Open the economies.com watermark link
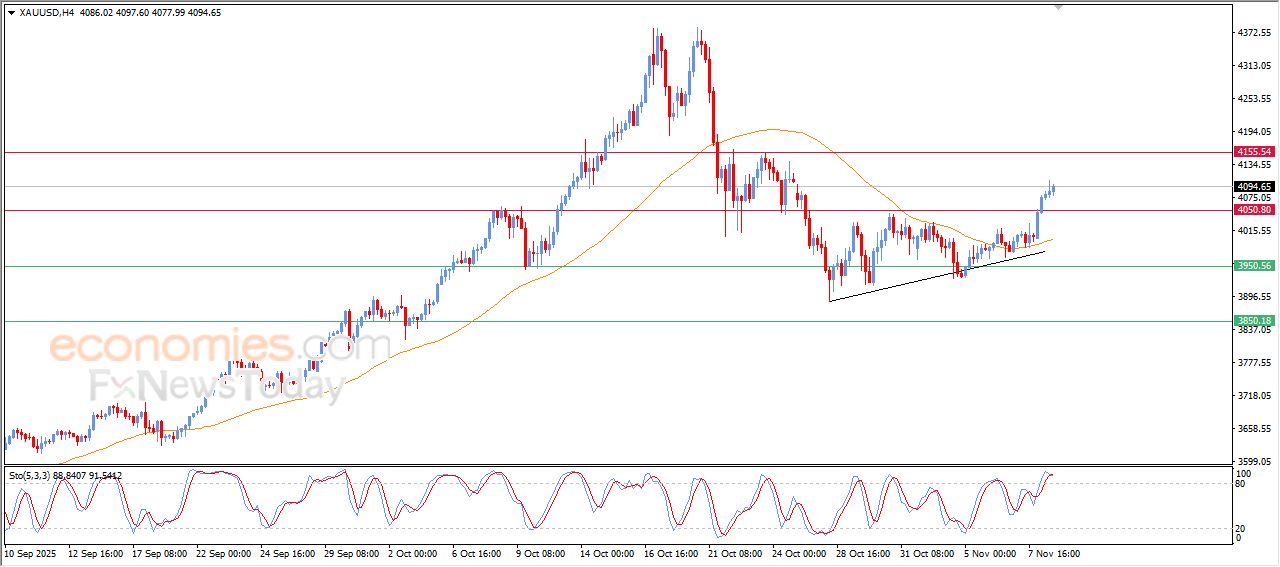The width and height of the screenshot is (1280, 567). [x=220, y=347]
